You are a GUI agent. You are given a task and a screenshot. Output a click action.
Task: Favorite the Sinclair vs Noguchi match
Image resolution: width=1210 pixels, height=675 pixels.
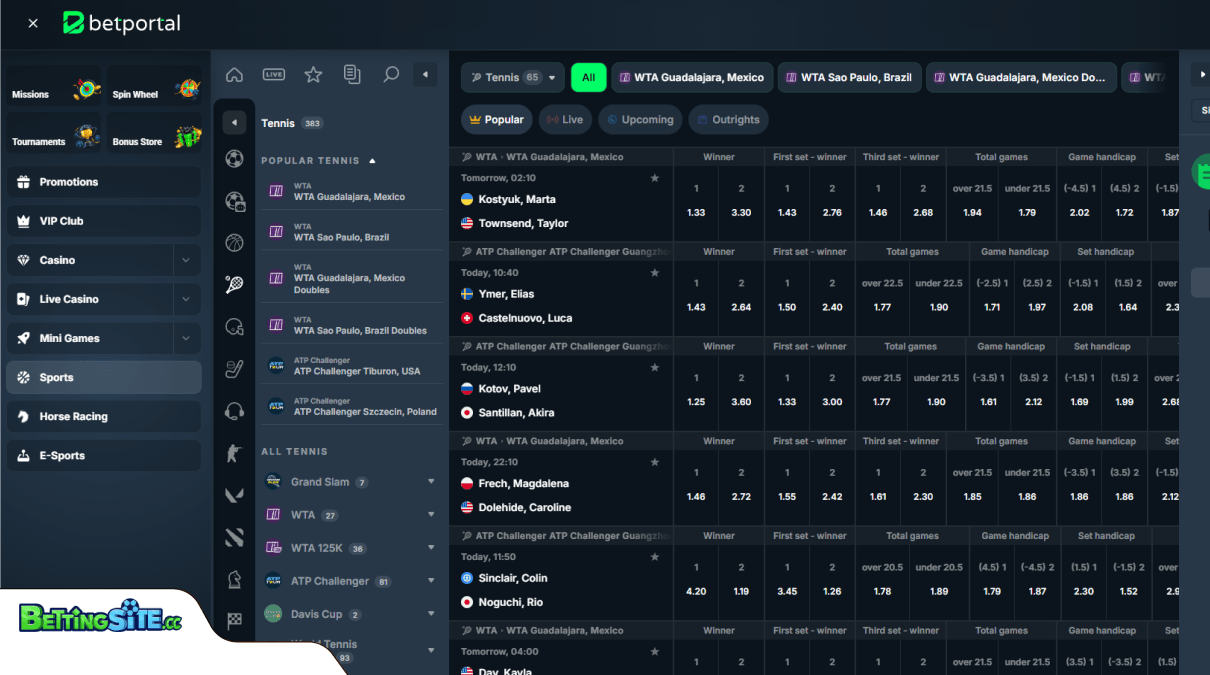[x=655, y=557]
